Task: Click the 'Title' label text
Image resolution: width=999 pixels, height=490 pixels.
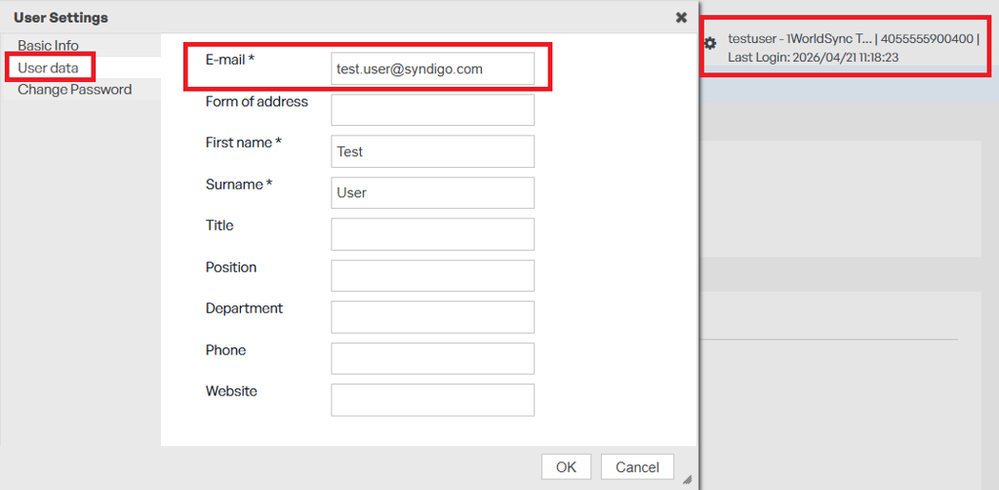Action: click(x=219, y=226)
